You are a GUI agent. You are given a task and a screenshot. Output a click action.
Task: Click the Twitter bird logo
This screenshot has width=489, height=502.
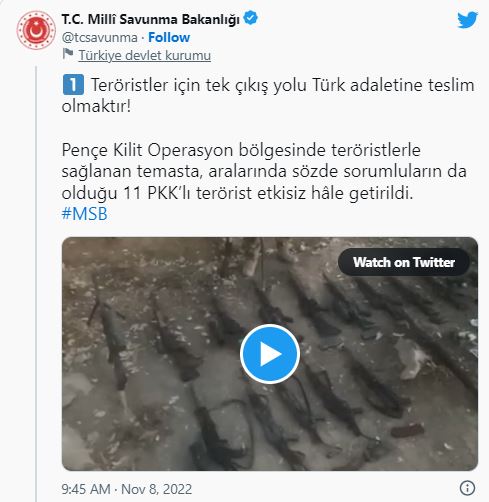point(467,20)
